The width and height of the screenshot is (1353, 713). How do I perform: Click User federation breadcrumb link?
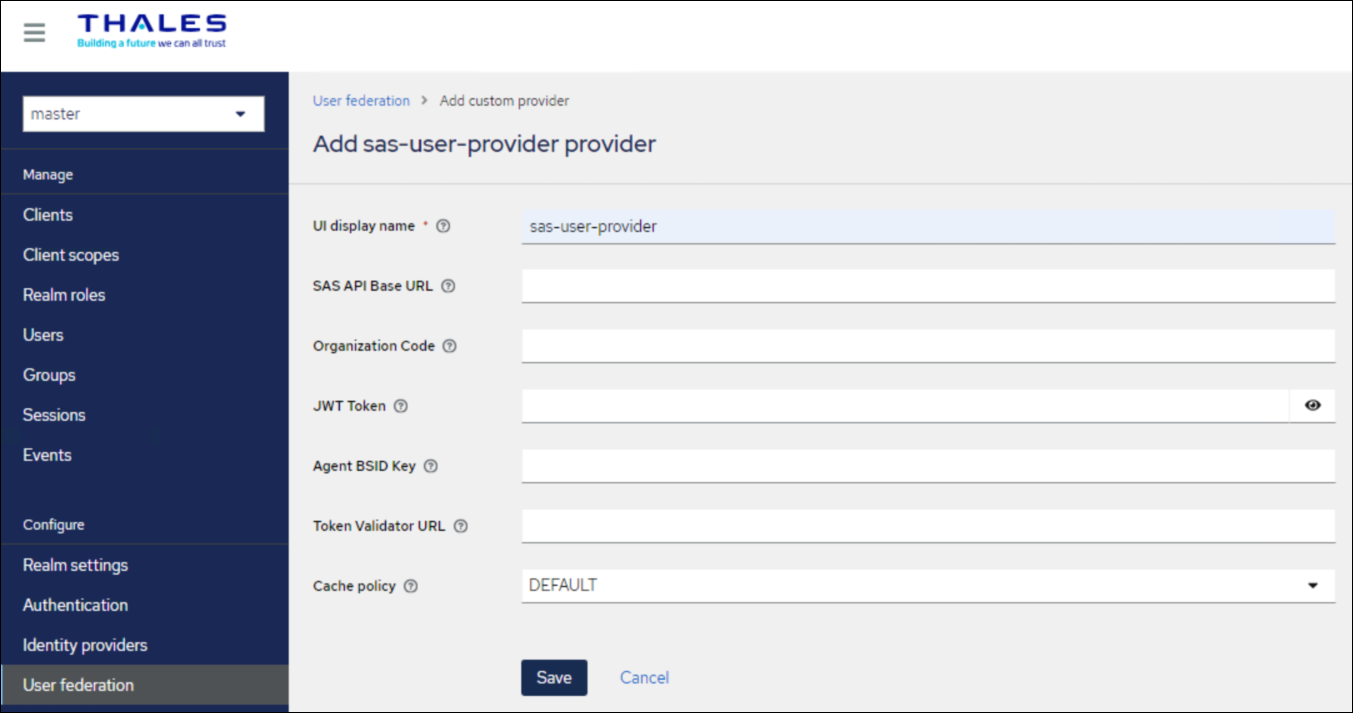pyautogui.click(x=361, y=101)
